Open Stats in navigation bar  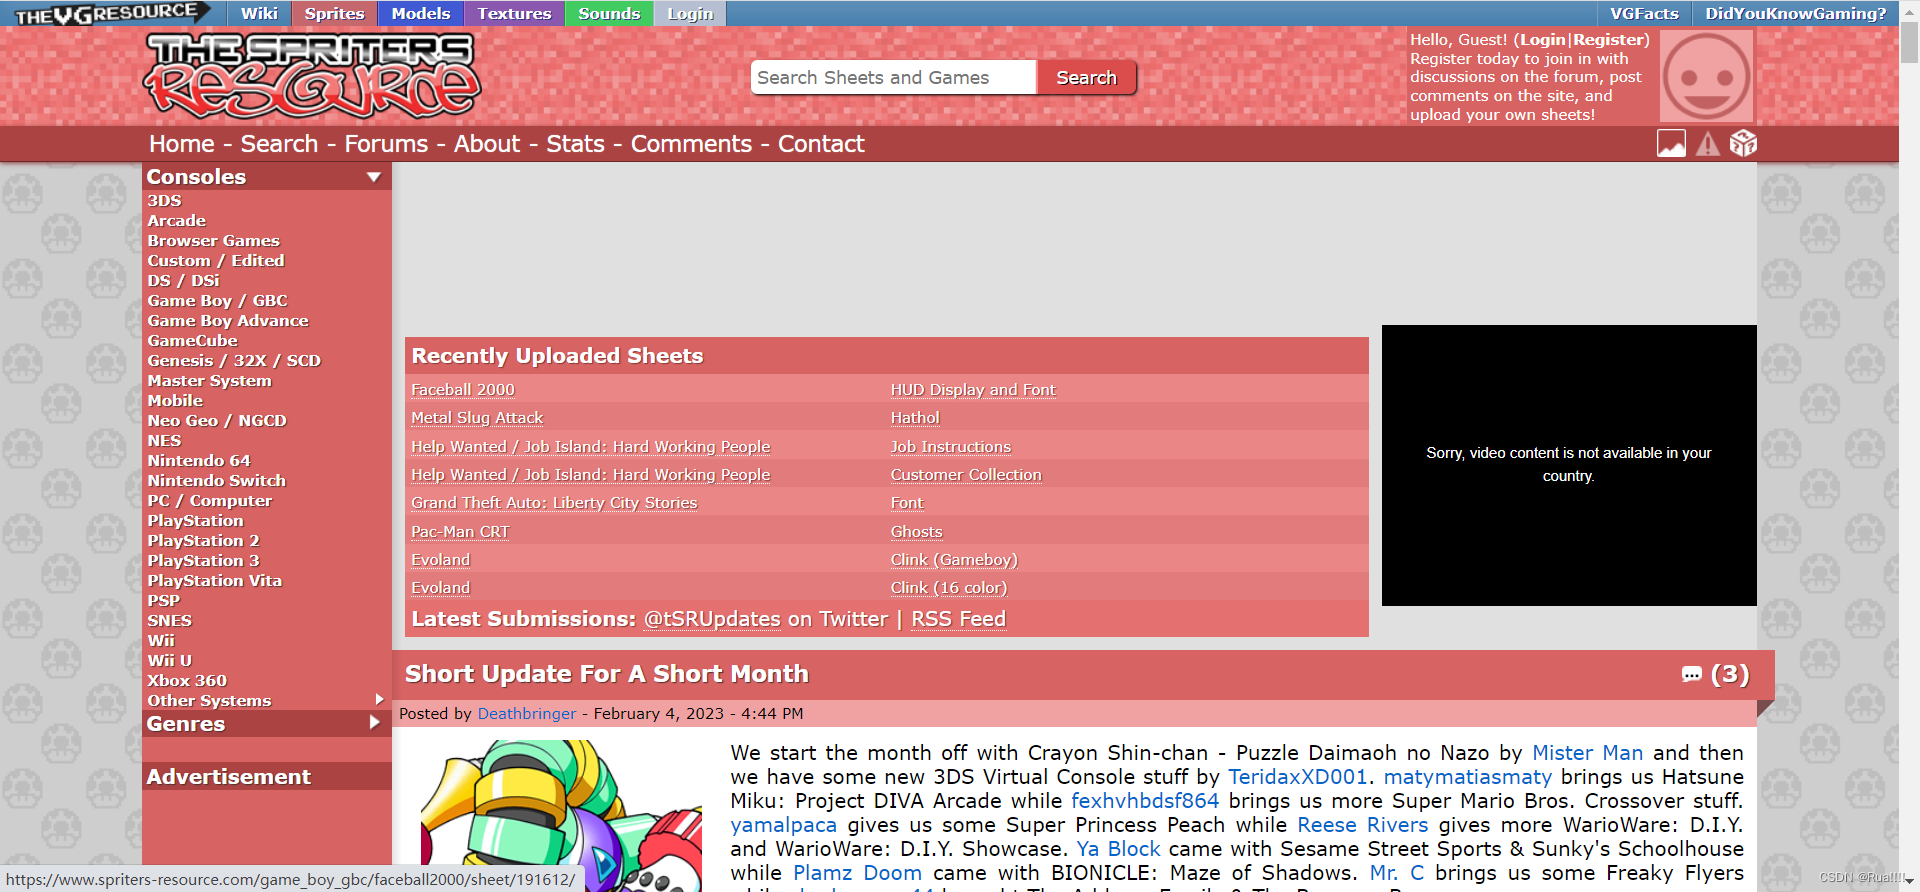point(575,144)
